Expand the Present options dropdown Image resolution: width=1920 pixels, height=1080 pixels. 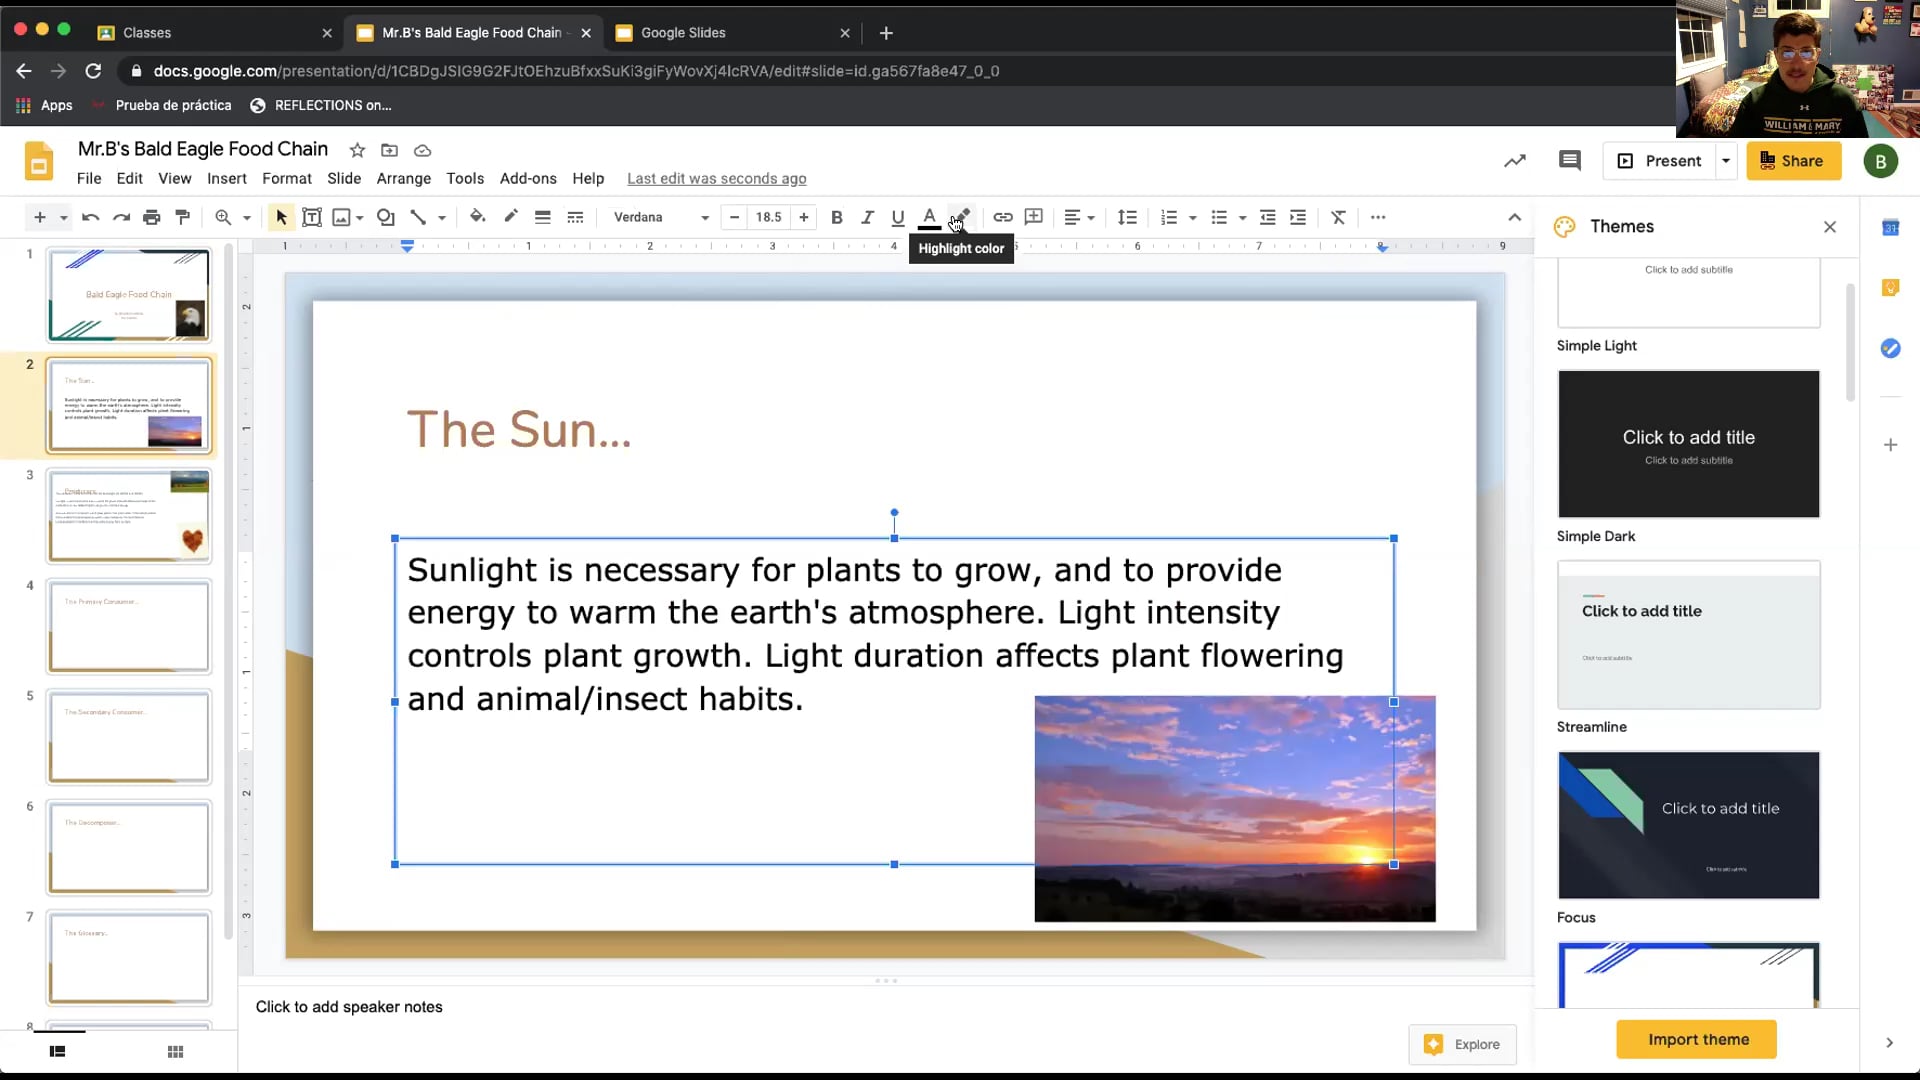tap(1726, 160)
